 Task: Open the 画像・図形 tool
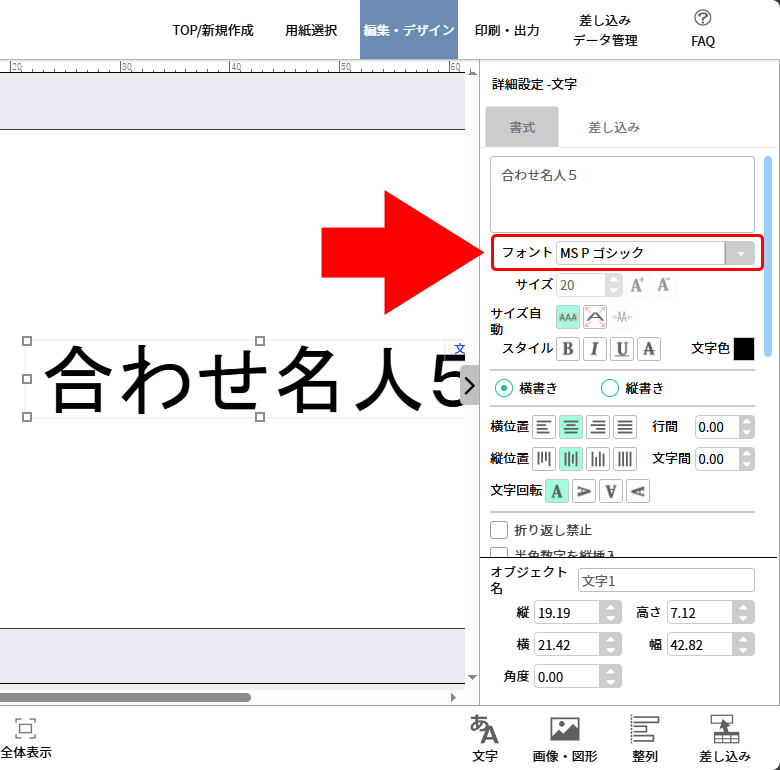tap(565, 739)
